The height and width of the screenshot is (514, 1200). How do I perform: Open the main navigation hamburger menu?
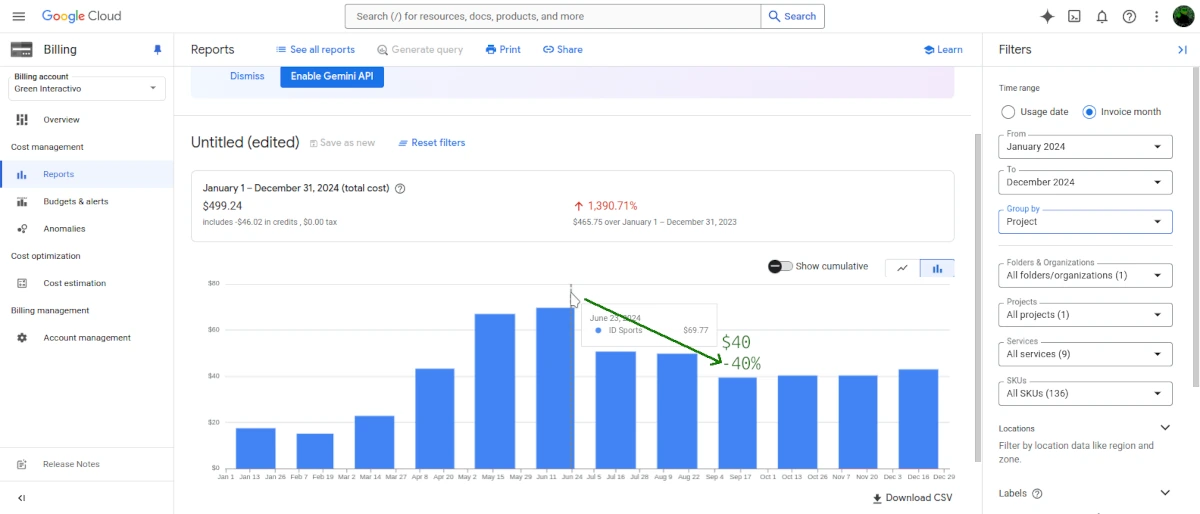tap(18, 16)
